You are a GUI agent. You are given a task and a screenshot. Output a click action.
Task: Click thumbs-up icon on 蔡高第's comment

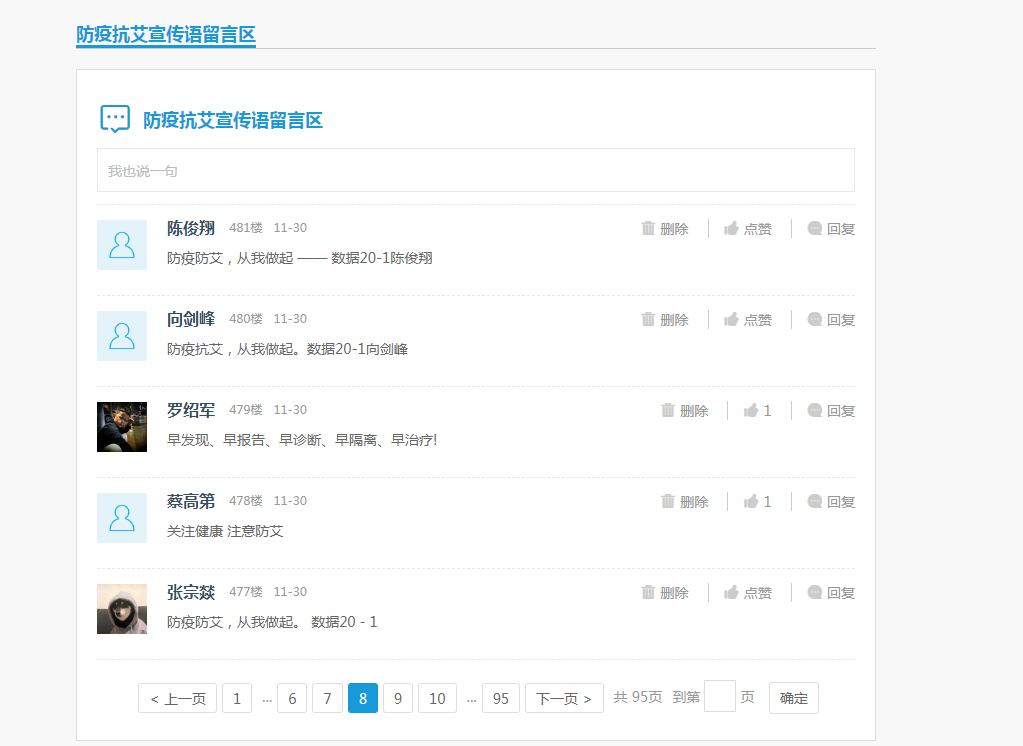751,501
